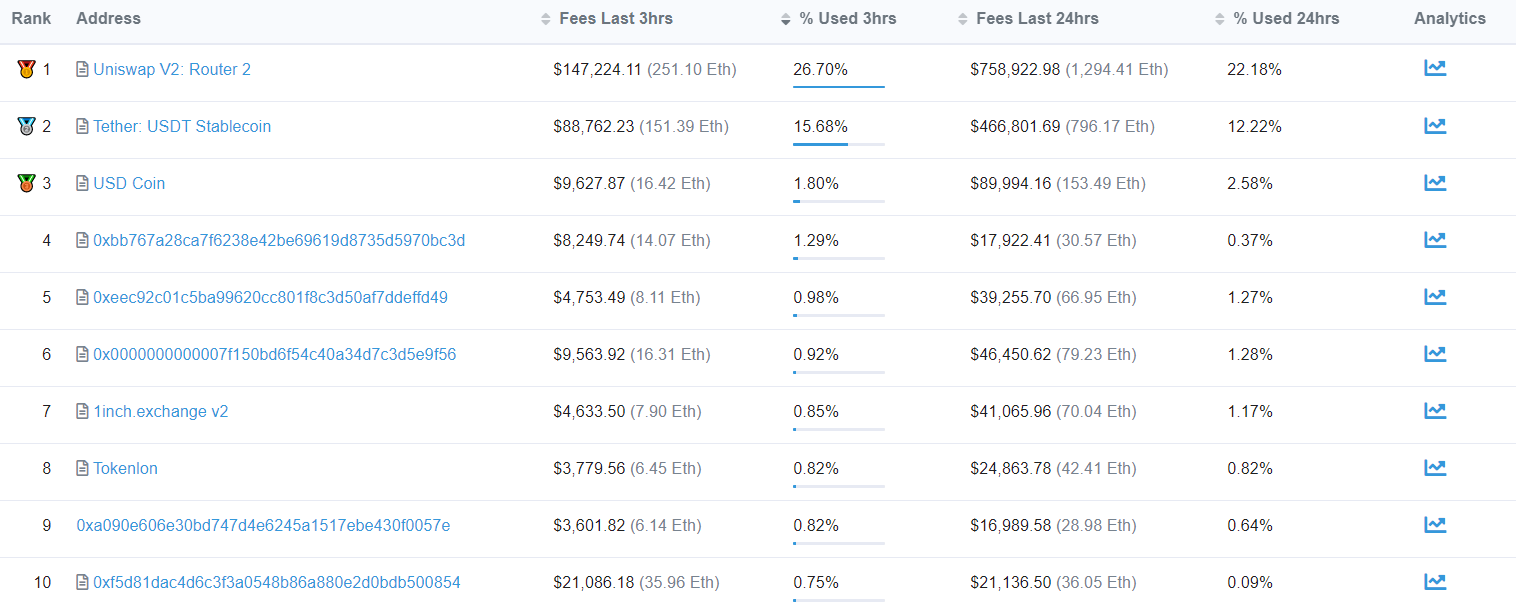Screen dimensions: 1524x610
Task: Open address 0x0000000000007f150bd6f54c40a34d7c3d5e9f56
Action: 275,354
